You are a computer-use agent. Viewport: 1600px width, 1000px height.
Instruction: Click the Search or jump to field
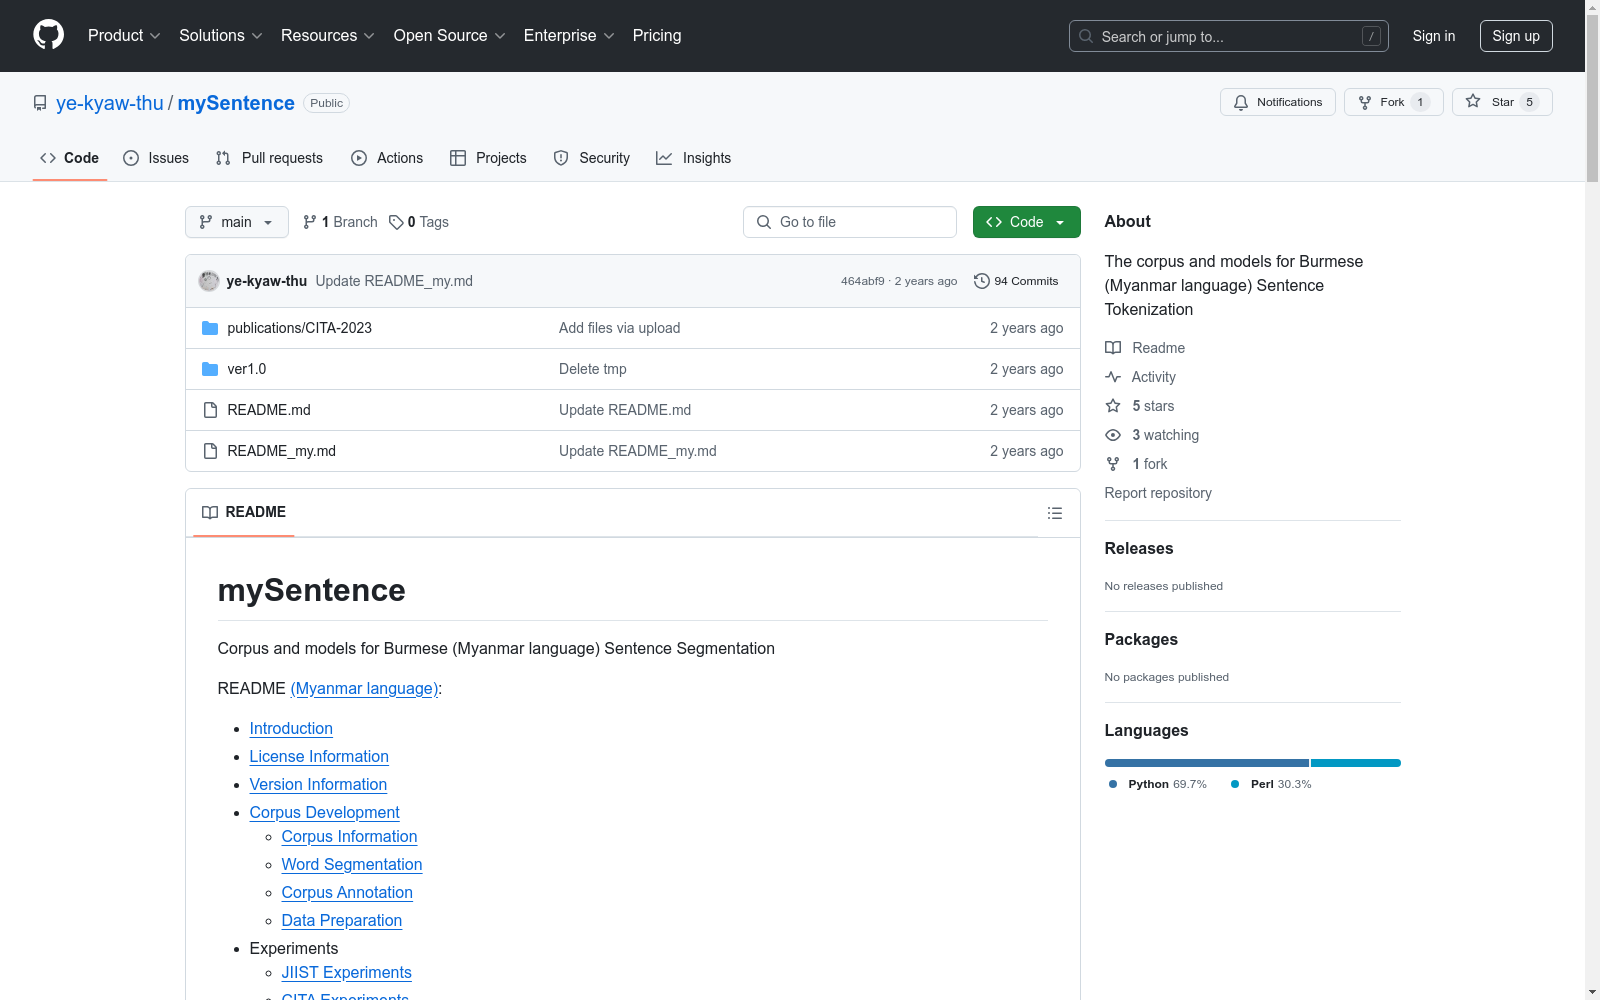[1229, 36]
